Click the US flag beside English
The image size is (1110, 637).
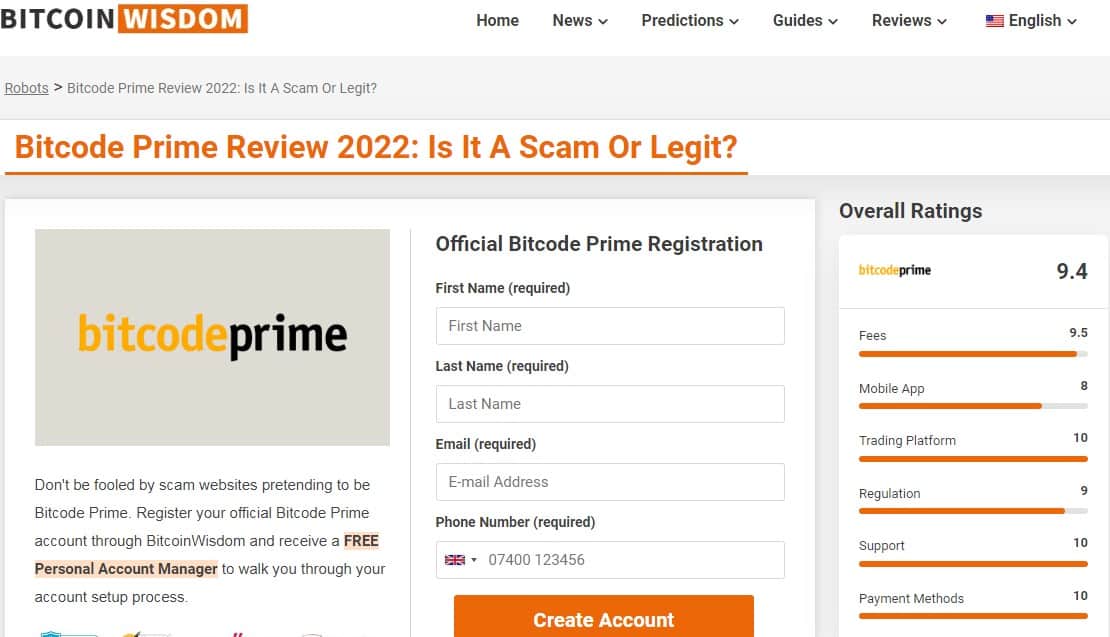[993, 20]
